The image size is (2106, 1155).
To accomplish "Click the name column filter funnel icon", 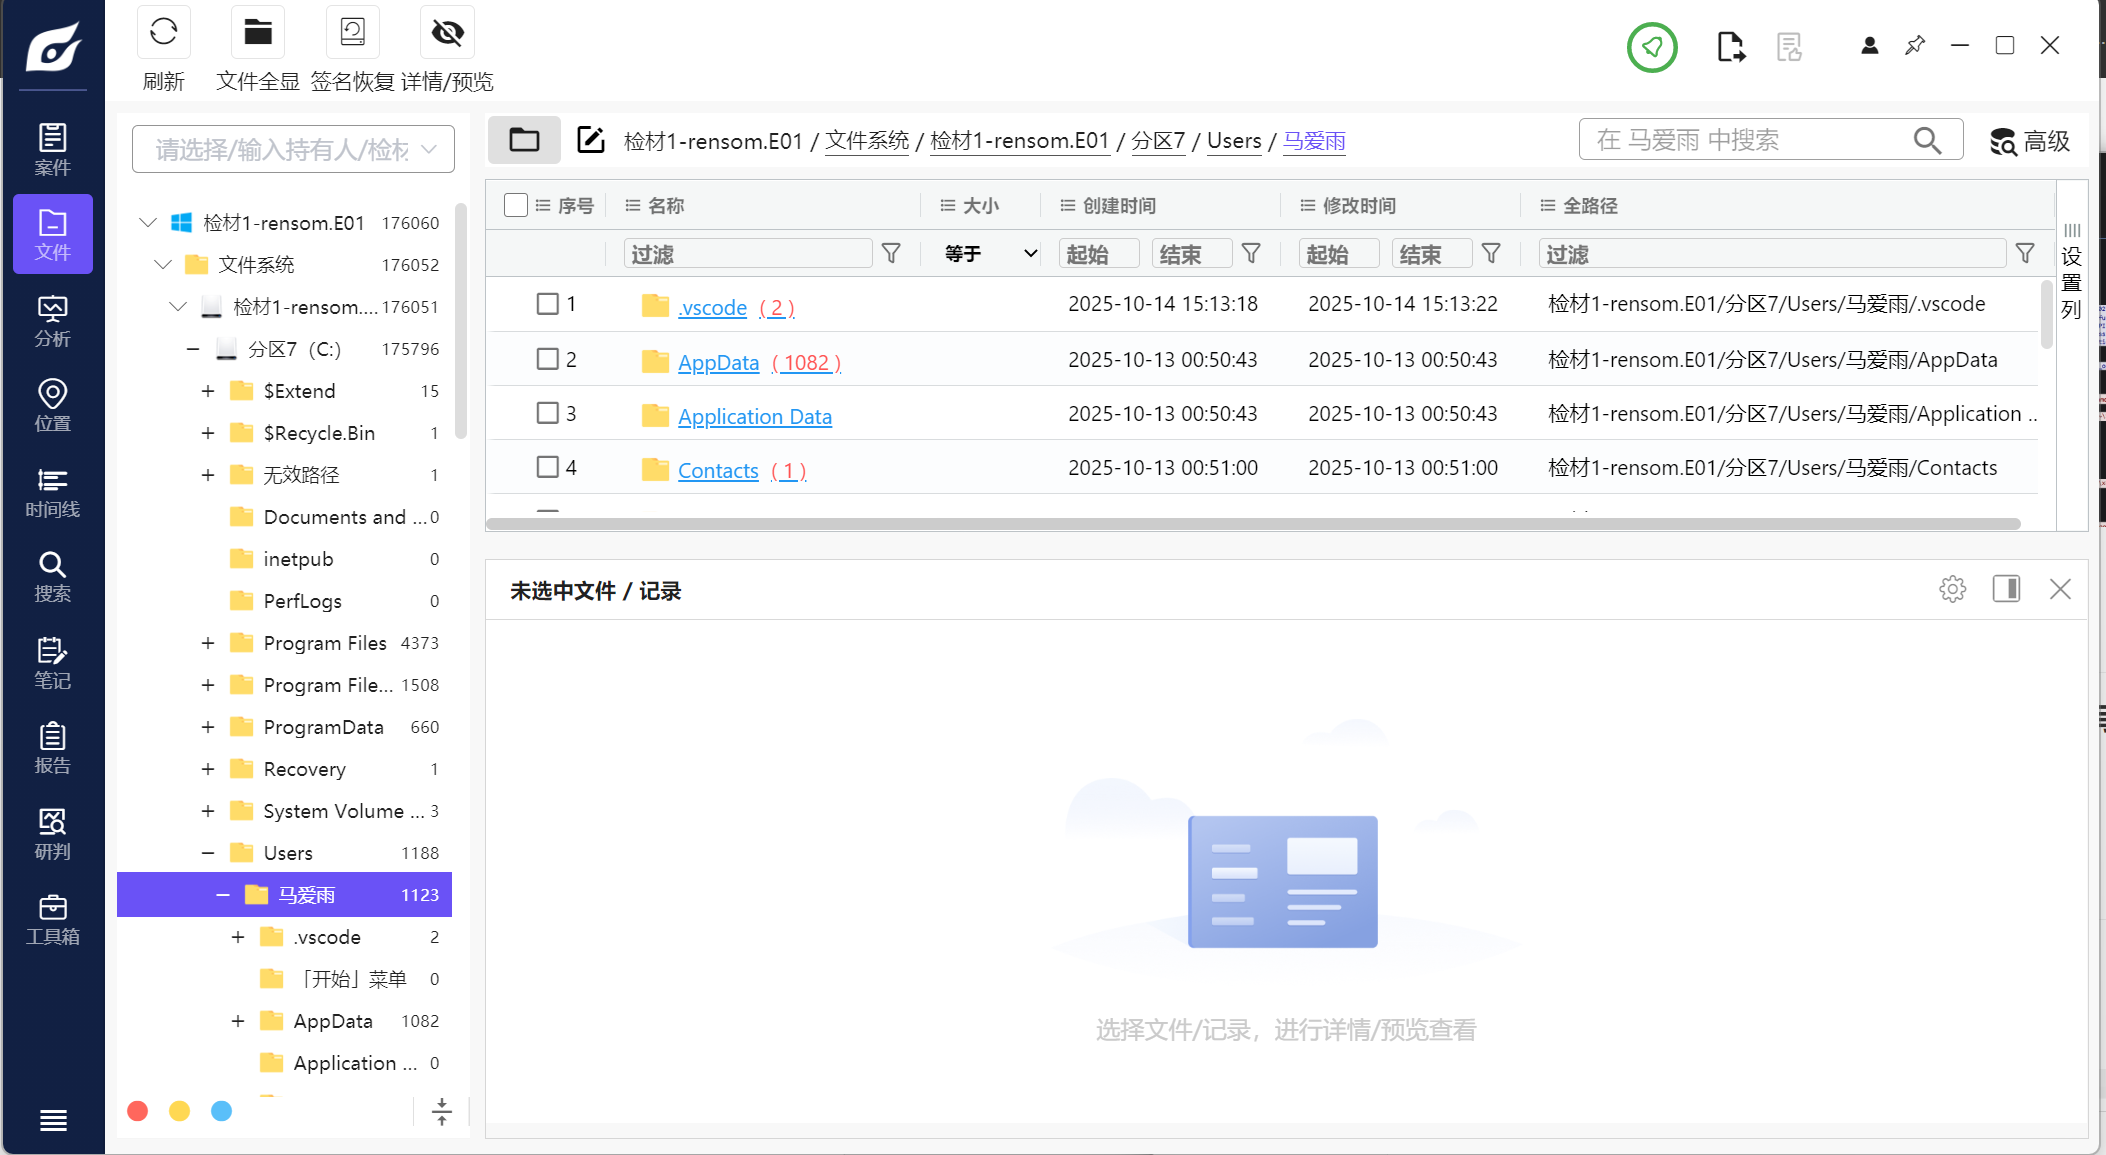I will coord(891,254).
